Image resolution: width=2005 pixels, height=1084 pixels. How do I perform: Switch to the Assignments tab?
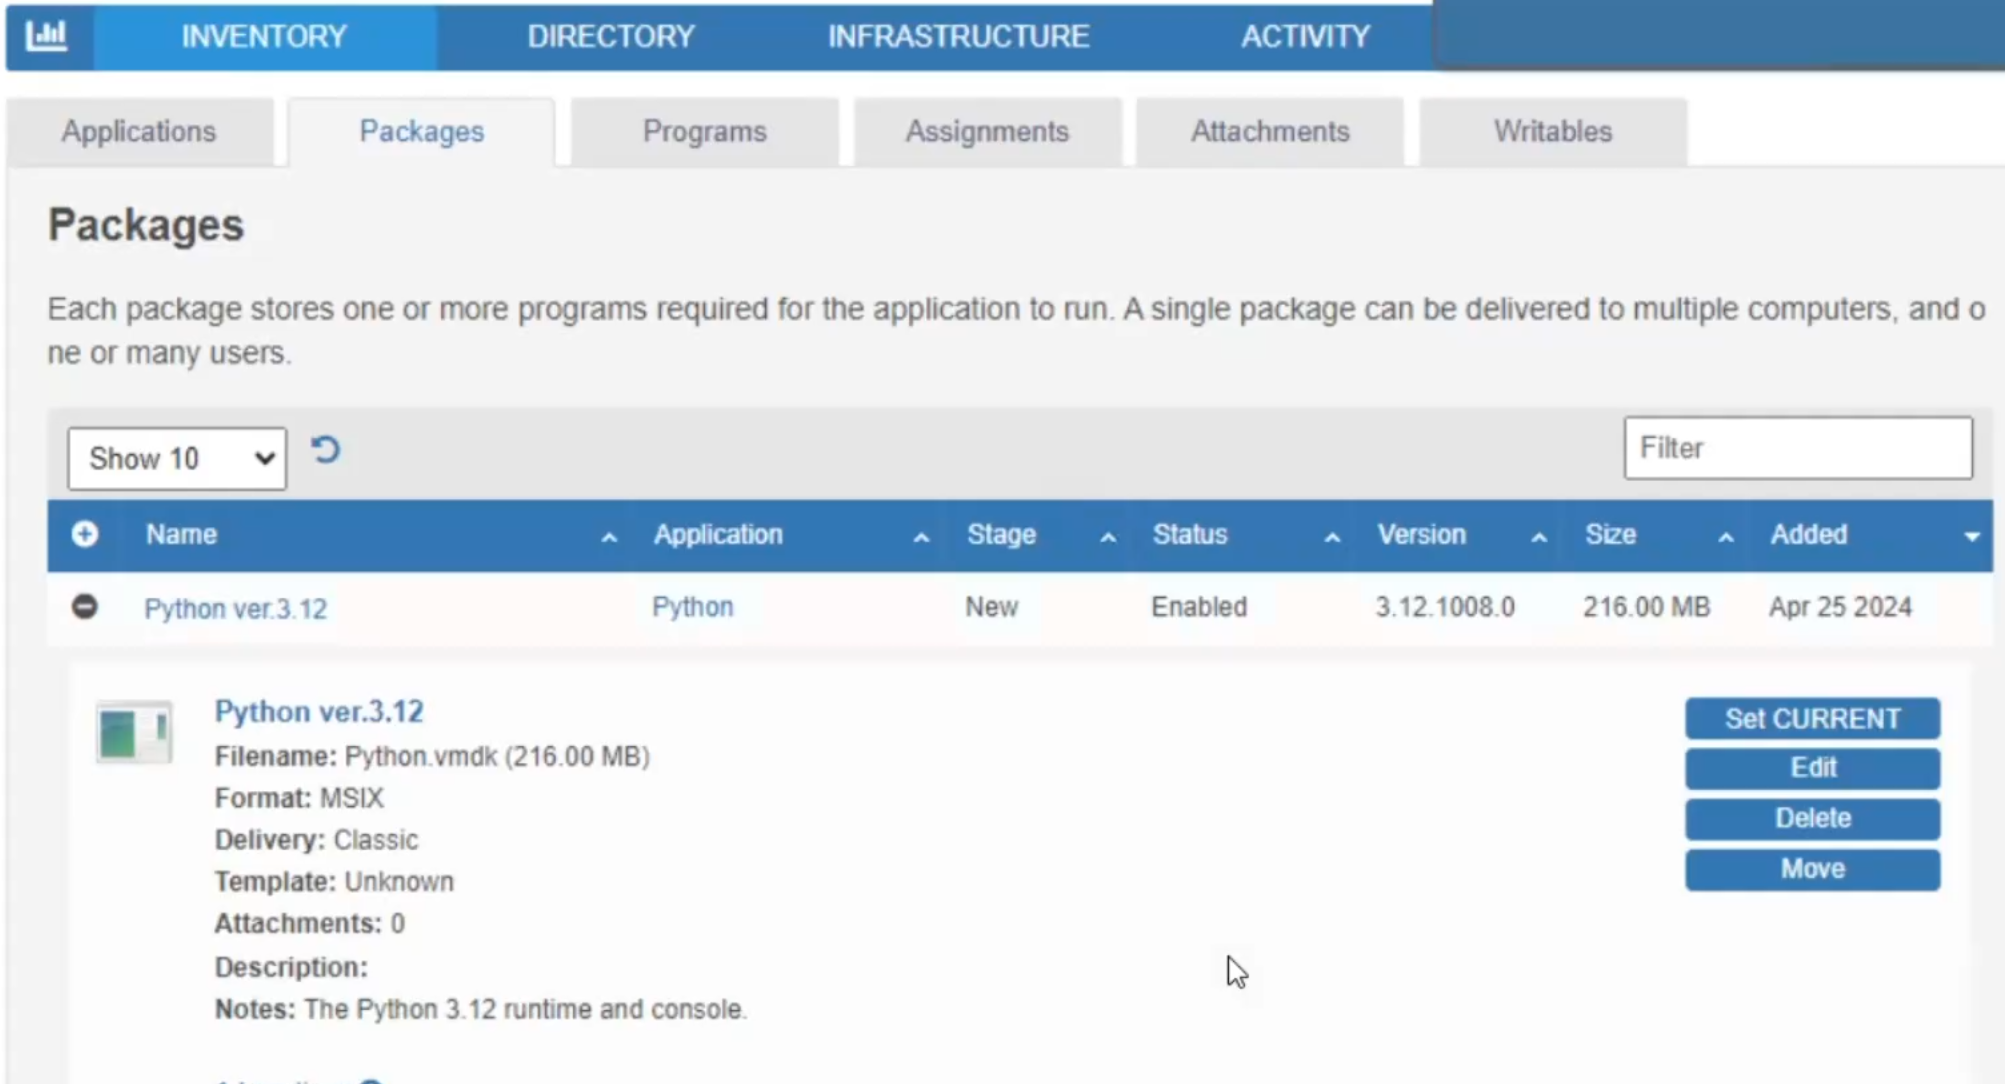(x=987, y=131)
